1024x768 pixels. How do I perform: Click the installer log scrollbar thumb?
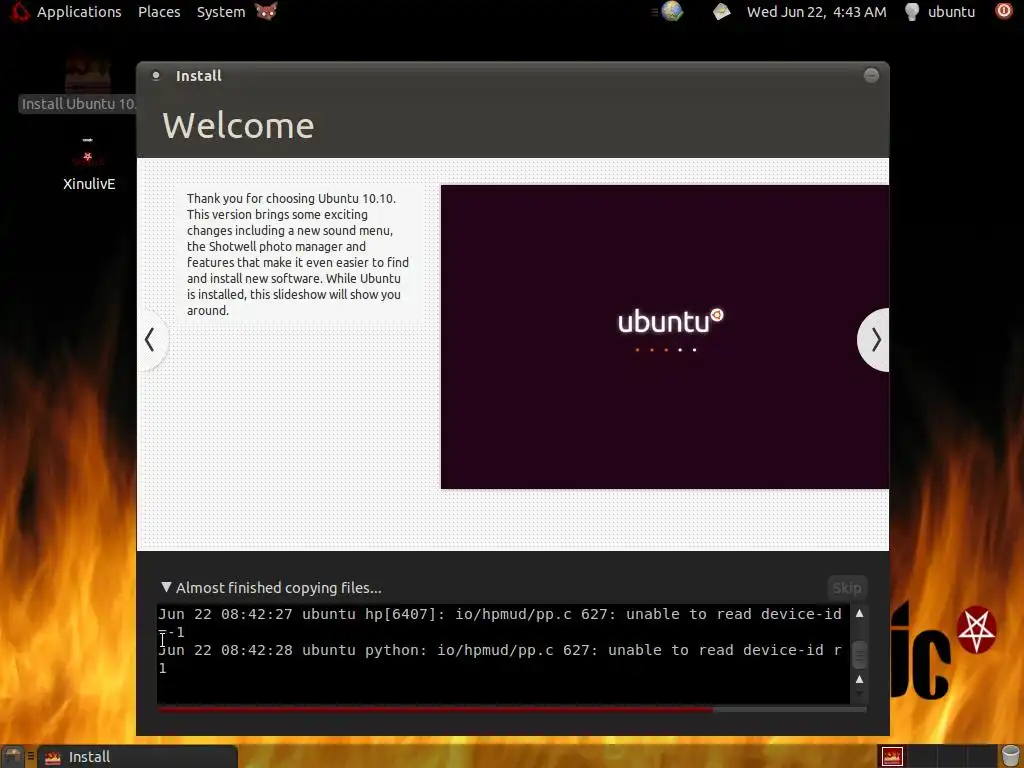(x=859, y=654)
